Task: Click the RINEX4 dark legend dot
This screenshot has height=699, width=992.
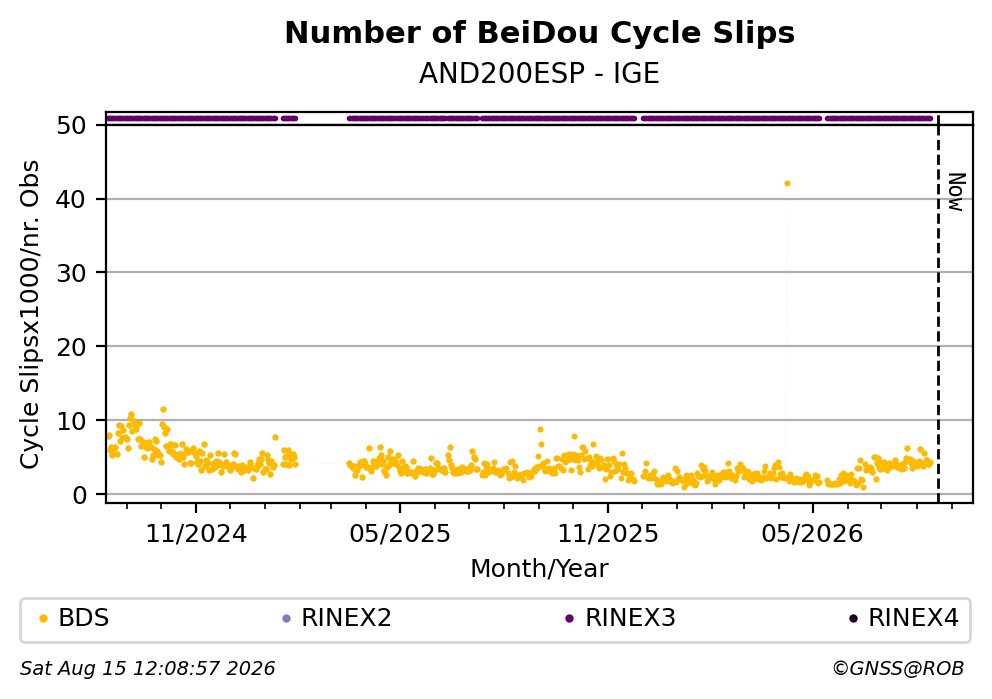Action: tap(853, 619)
